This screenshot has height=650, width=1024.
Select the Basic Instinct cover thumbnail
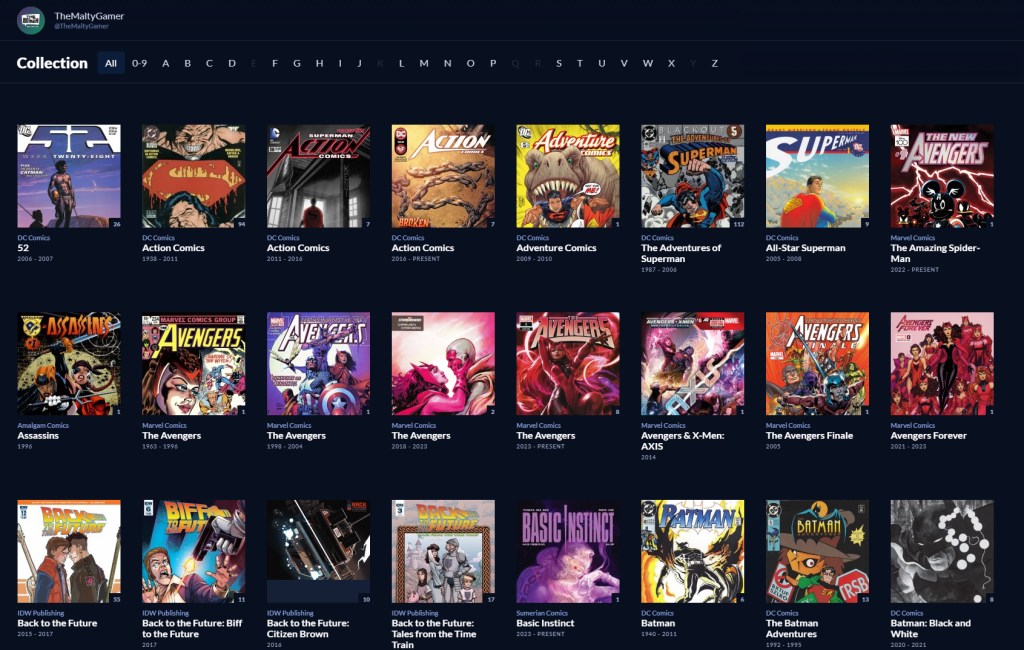567,551
